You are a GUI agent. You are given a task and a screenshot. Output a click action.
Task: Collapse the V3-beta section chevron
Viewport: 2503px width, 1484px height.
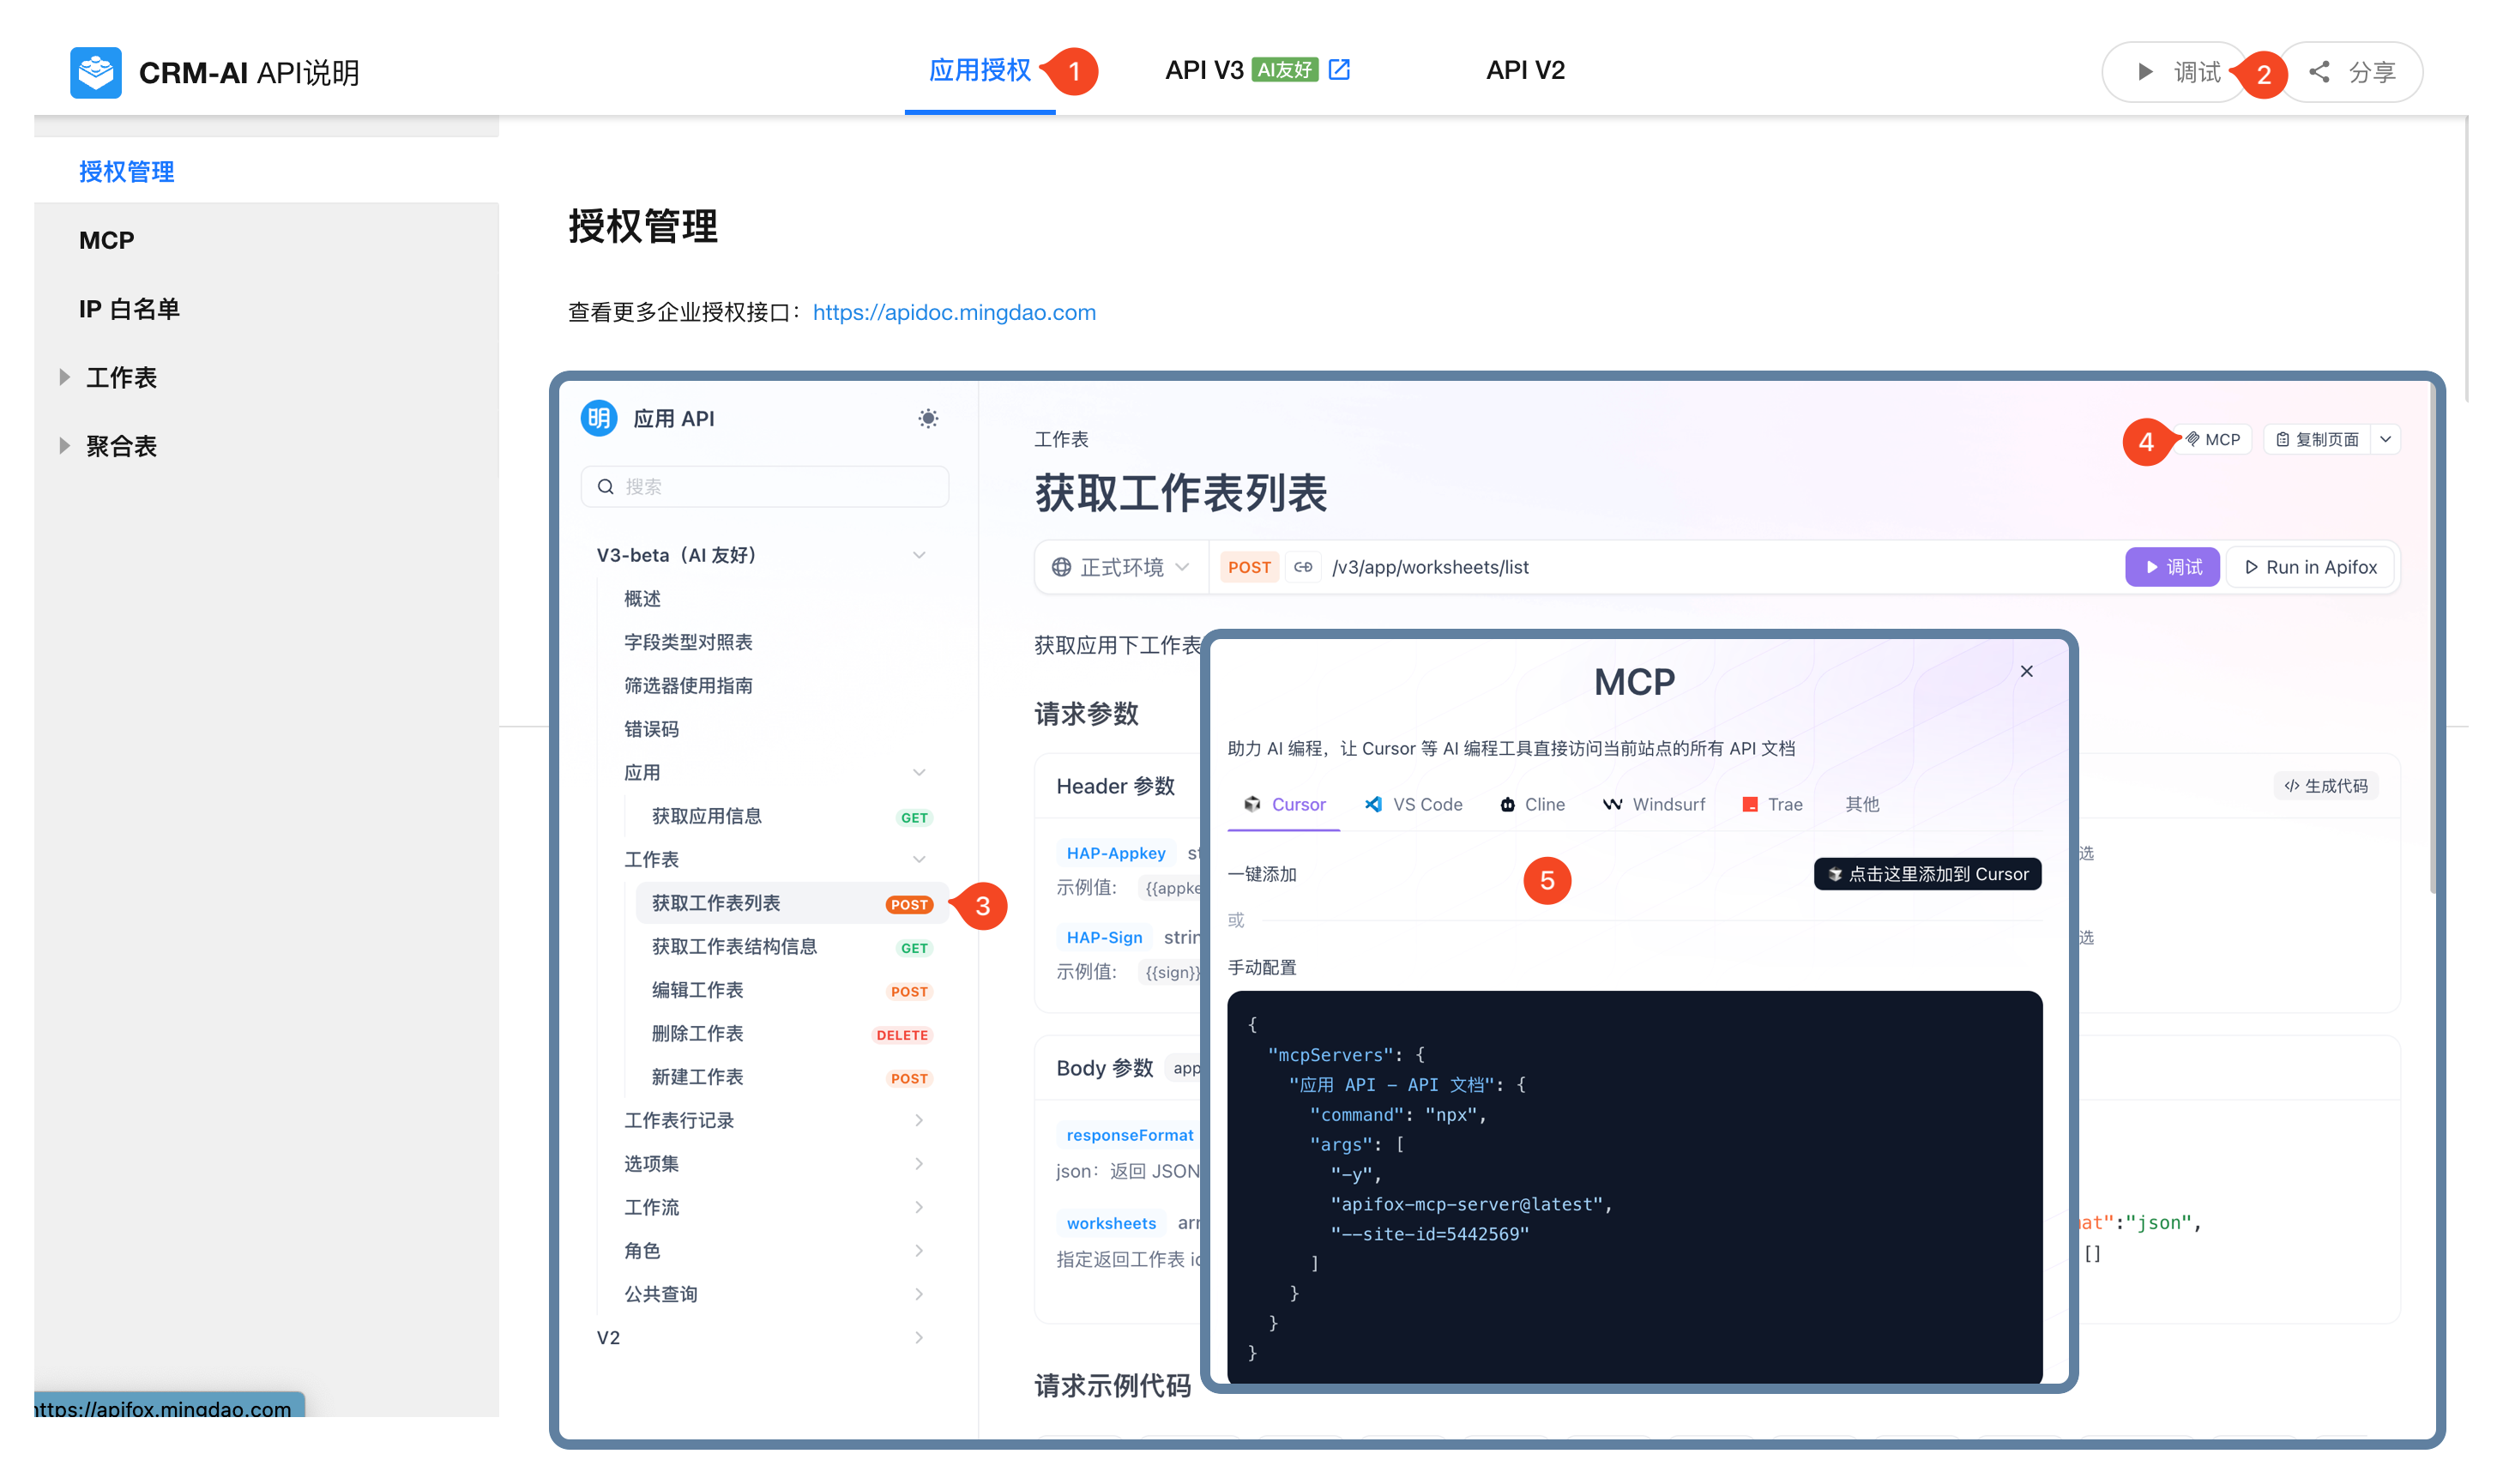[918, 555]
